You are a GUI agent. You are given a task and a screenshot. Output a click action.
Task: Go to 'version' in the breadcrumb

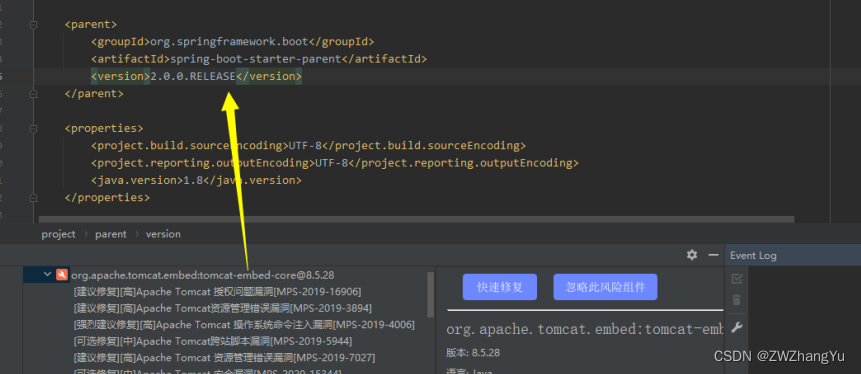[163, 234]
